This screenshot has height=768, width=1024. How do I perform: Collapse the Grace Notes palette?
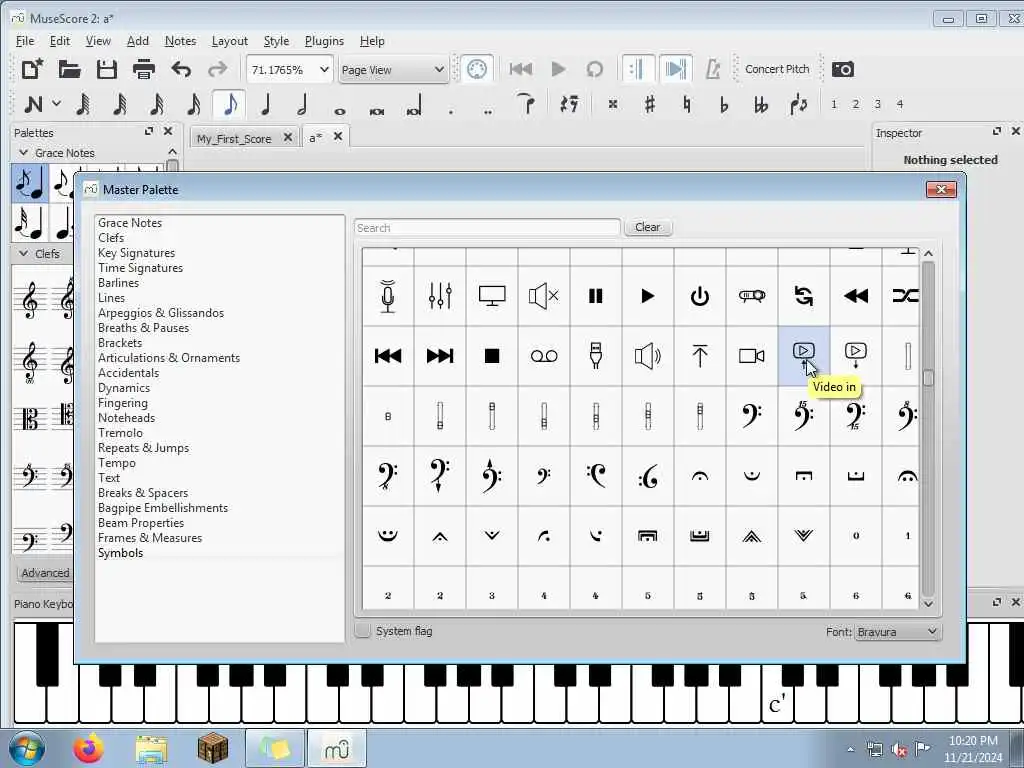pyautogui.click(x=24, y=152)
